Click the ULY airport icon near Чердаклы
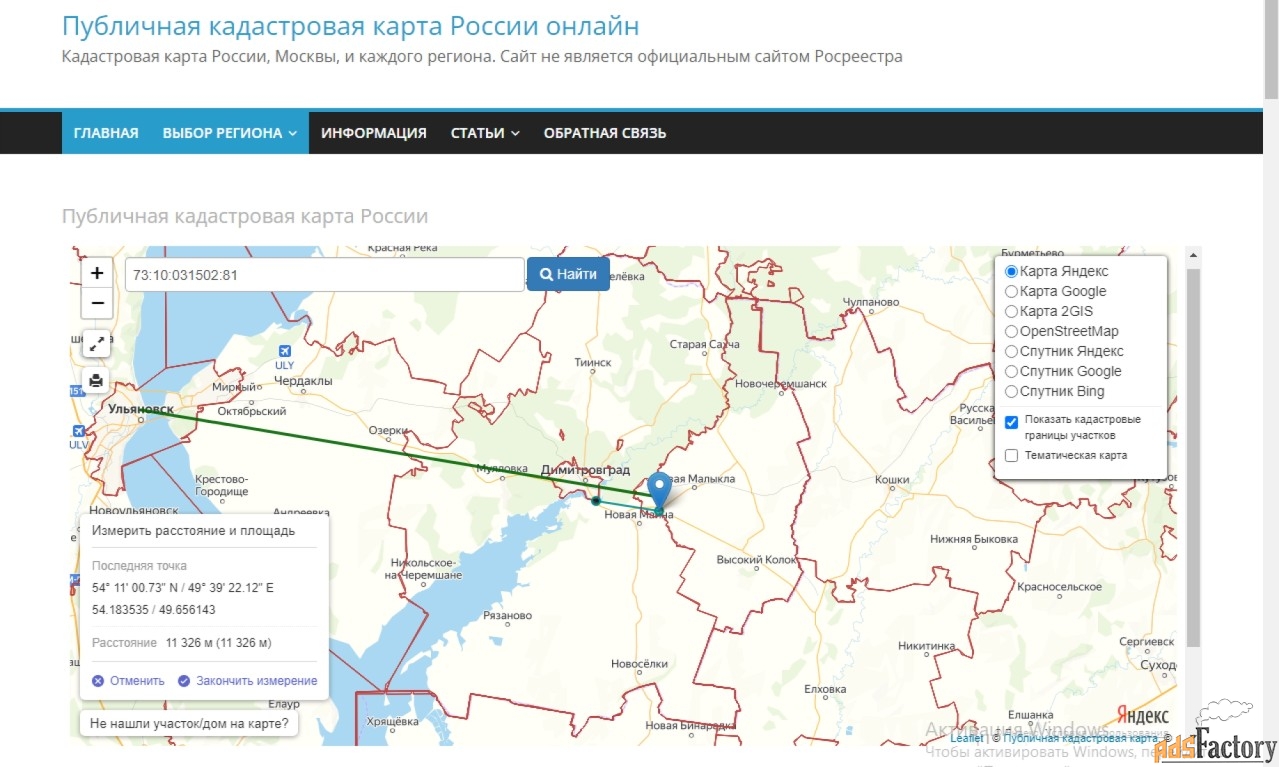The image size is (1279, 767). [286, 351]
